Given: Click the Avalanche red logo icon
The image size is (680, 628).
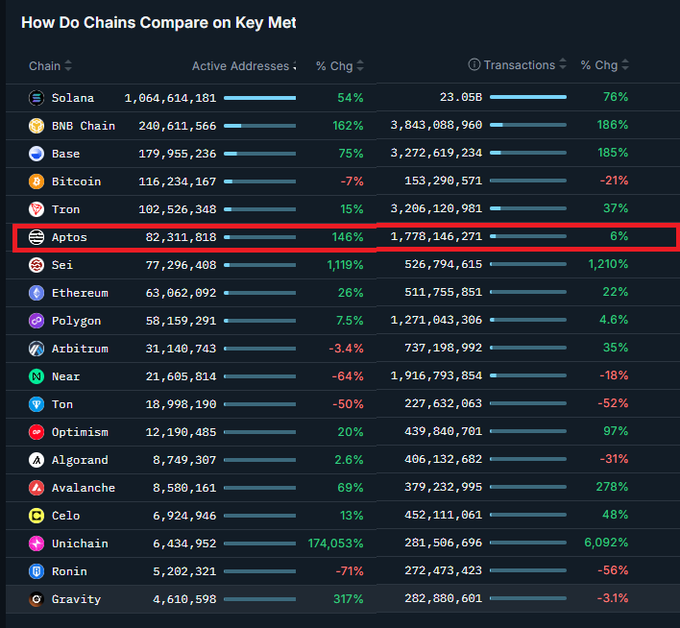Looking at the screenshot, I should (x=36, y=488).
